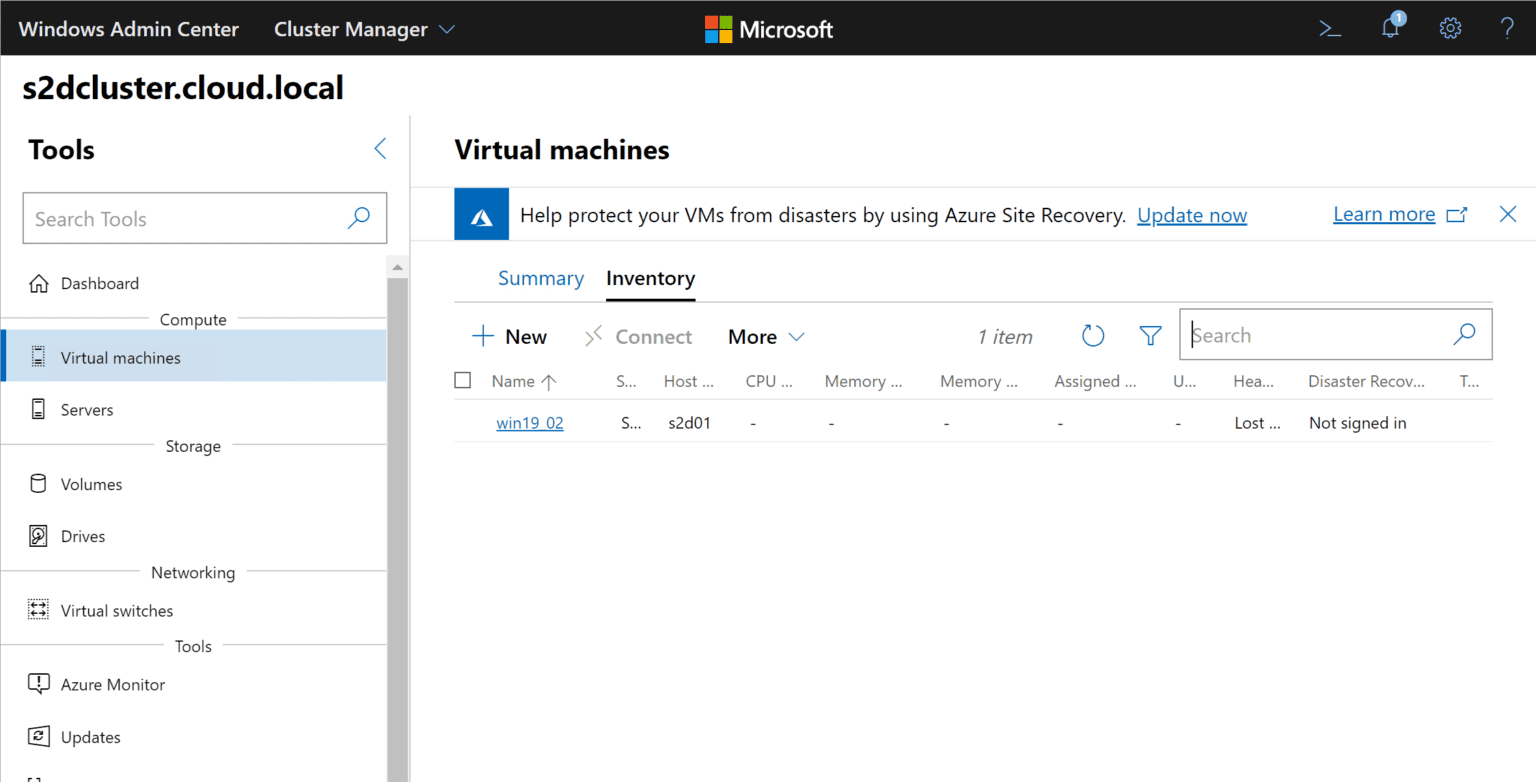
Task: Click the filter funnel icon
Action: click(1151, 336)
